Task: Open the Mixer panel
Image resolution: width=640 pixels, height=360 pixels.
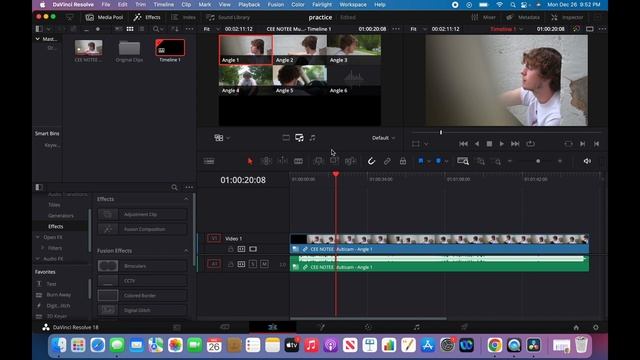Action: [484, 17]
